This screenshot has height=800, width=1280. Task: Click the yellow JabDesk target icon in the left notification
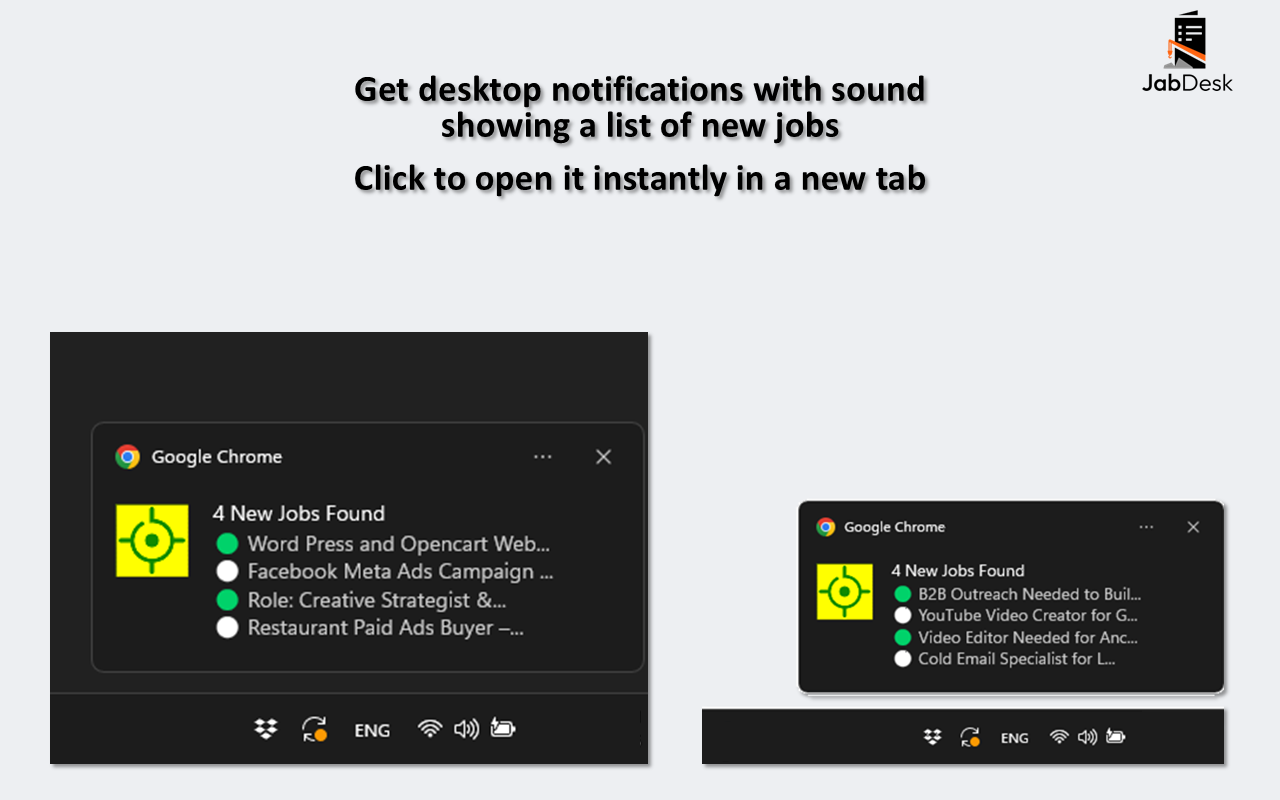pos(152,540)
